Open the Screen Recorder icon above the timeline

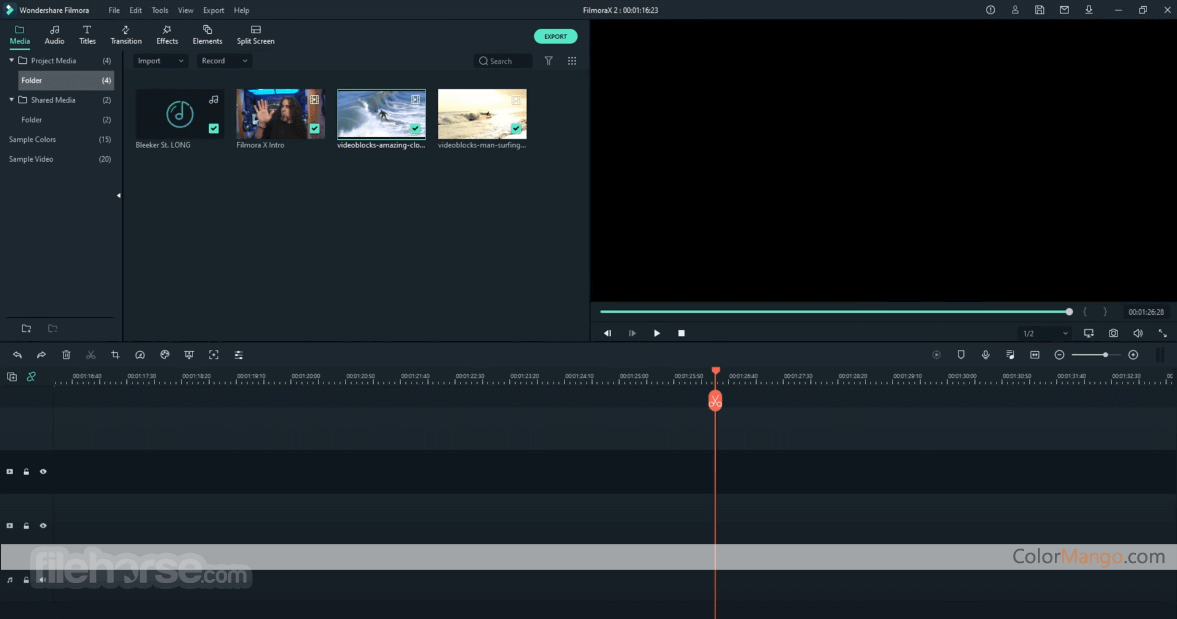(x=1035, y=355)
